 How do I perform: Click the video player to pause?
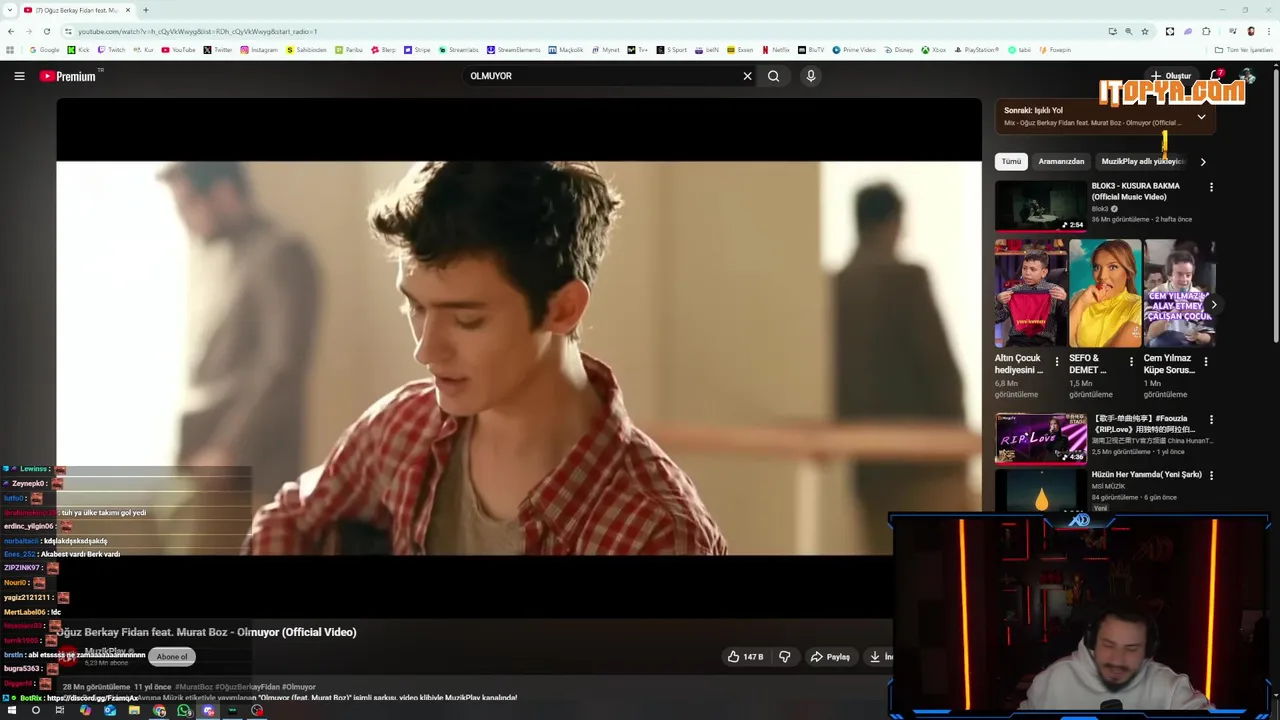click(x=519, y=358)
